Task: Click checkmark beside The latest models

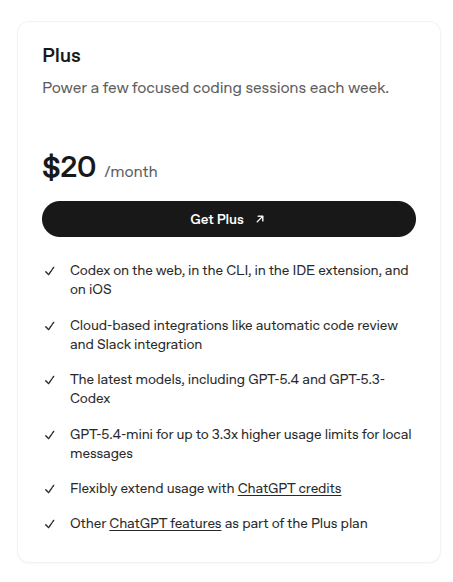Action: pos(50,380)
